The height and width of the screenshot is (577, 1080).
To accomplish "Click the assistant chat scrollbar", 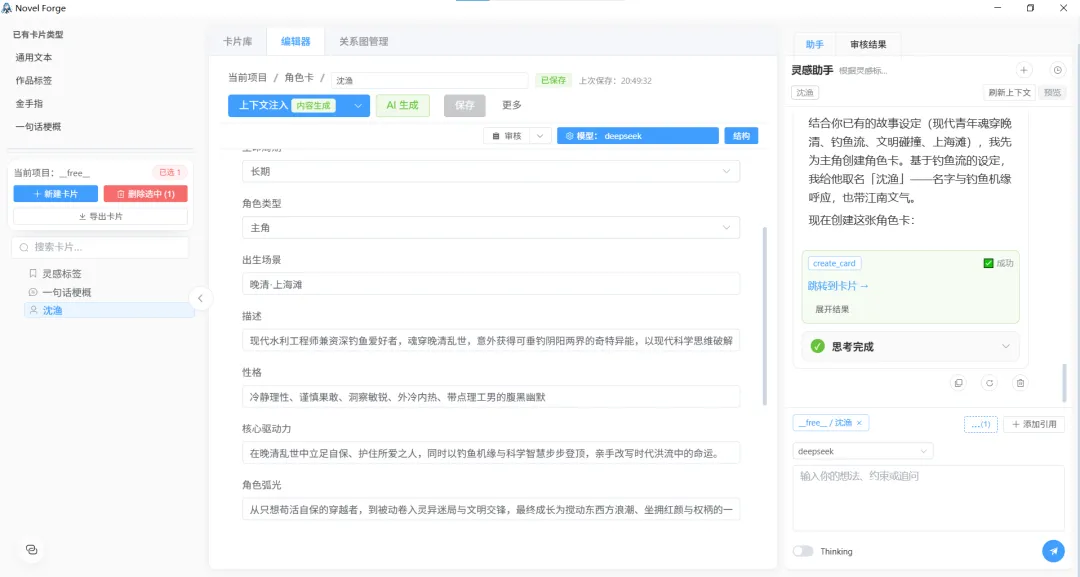I will 1064,382.
